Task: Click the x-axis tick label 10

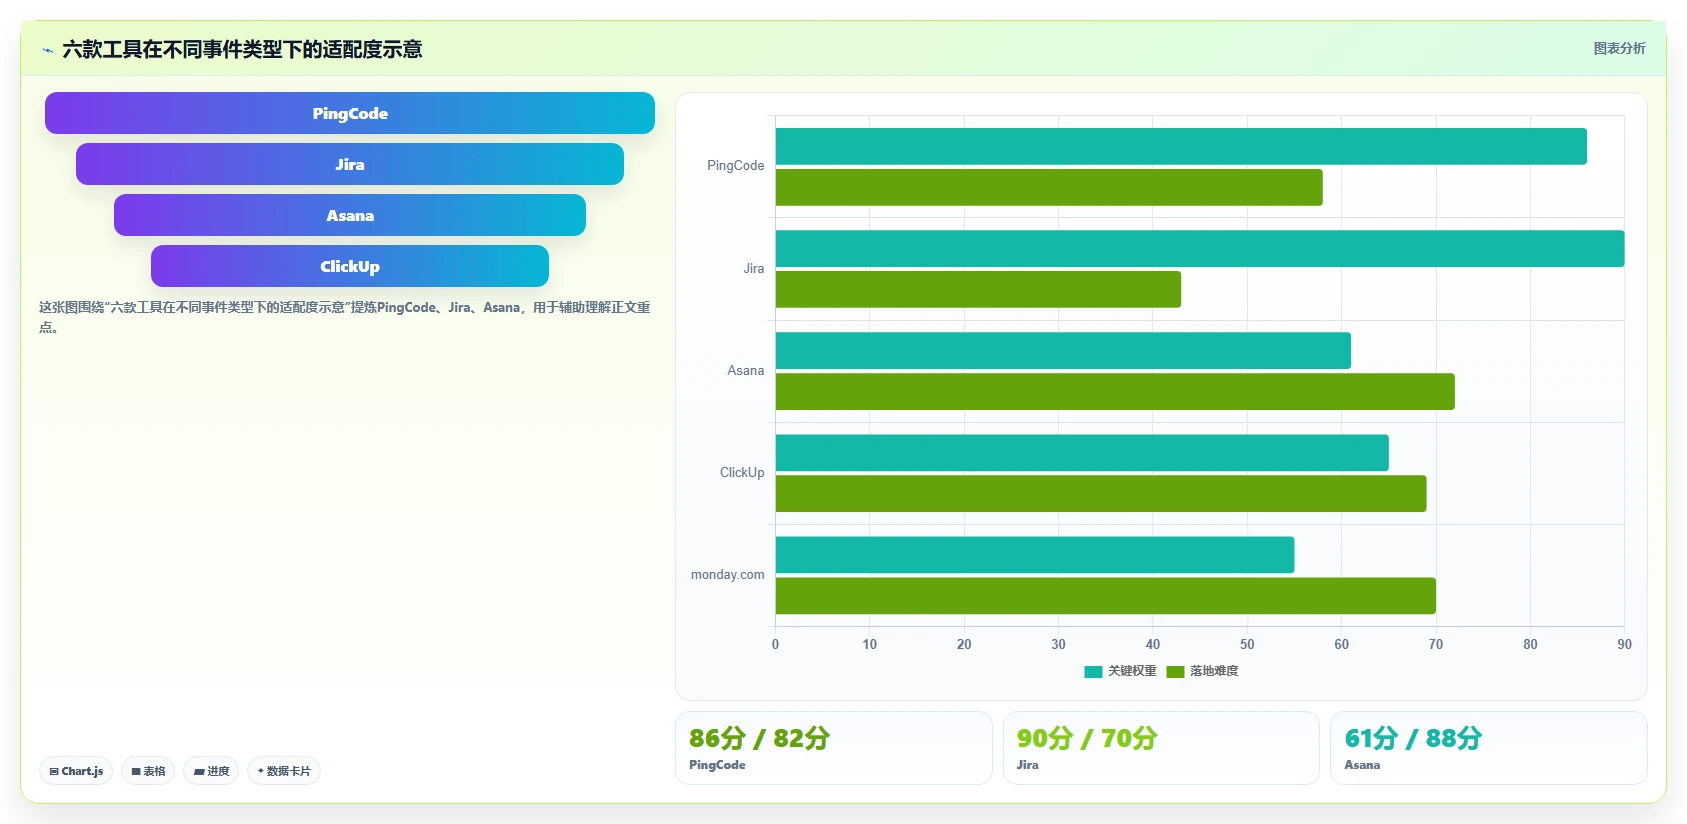Action: click(x=870, y=644)
